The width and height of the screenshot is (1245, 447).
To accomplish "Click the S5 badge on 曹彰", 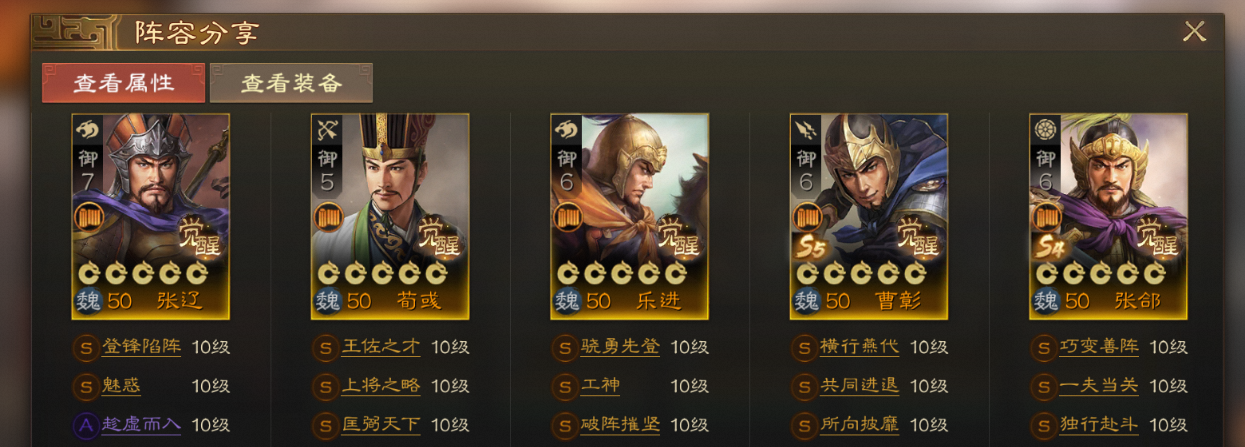I will click(808, 247).
